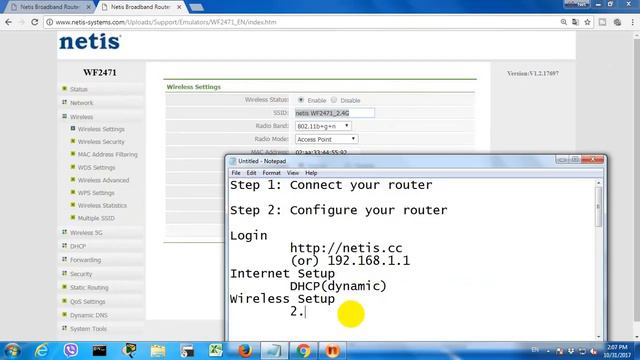Expand the DHCP section
This screenshot has width=640, height=360.
pos(78,246)
